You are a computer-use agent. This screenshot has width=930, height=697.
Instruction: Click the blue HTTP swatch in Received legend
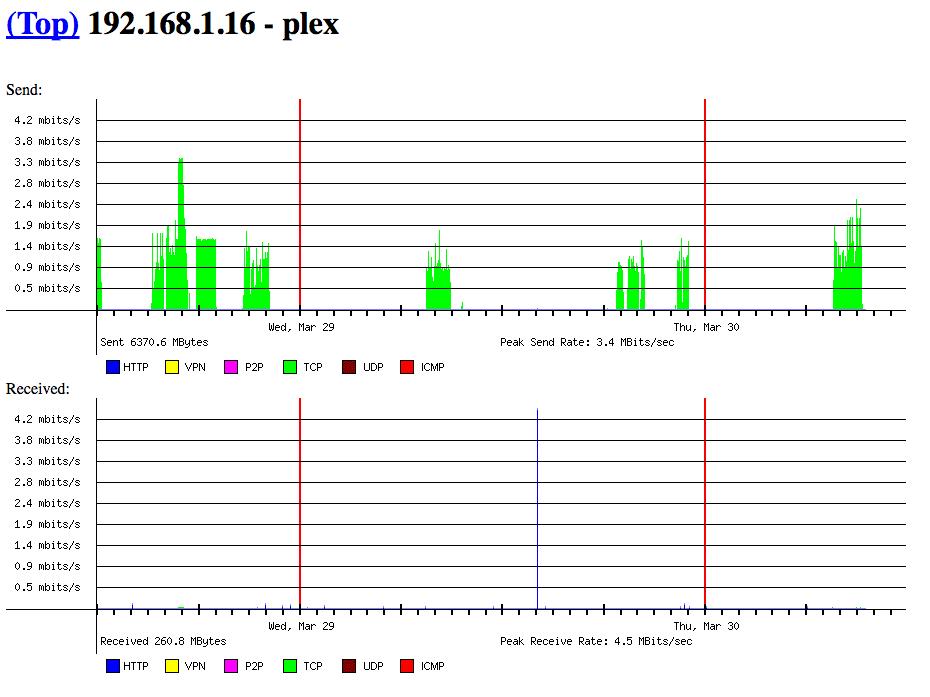[x=113, y=666]
